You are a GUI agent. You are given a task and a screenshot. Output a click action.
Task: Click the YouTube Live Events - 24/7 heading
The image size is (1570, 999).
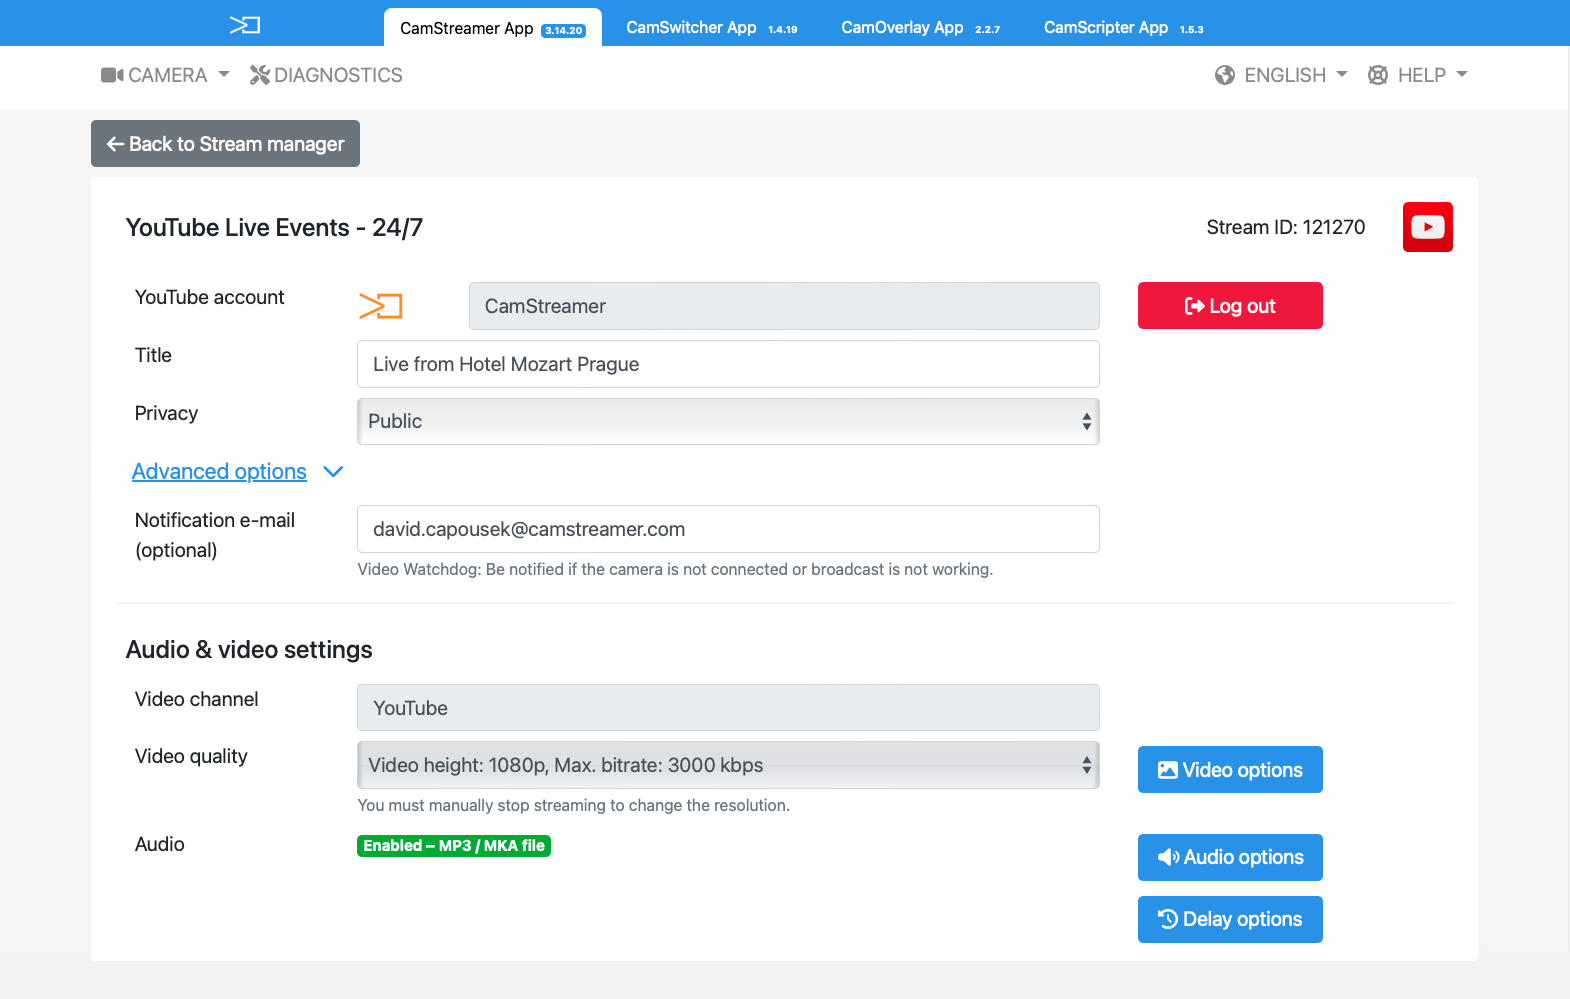[274, 228]
